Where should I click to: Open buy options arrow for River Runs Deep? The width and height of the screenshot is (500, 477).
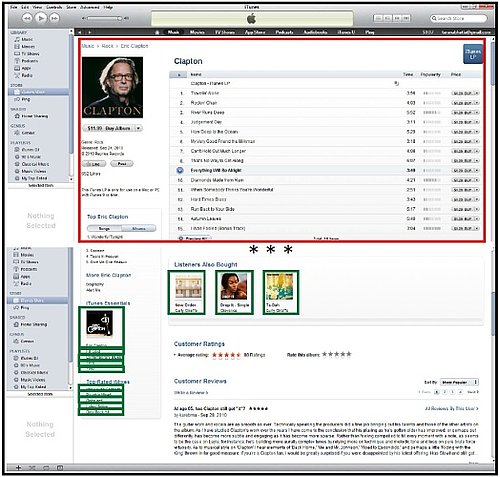coord(477,112)
